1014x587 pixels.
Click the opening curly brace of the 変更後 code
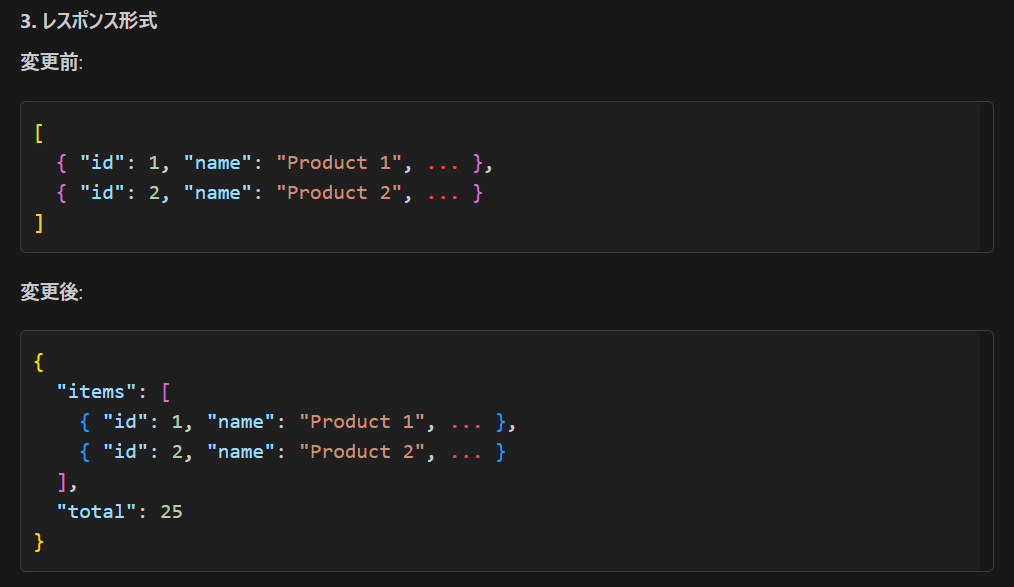[x=39, y=361]
